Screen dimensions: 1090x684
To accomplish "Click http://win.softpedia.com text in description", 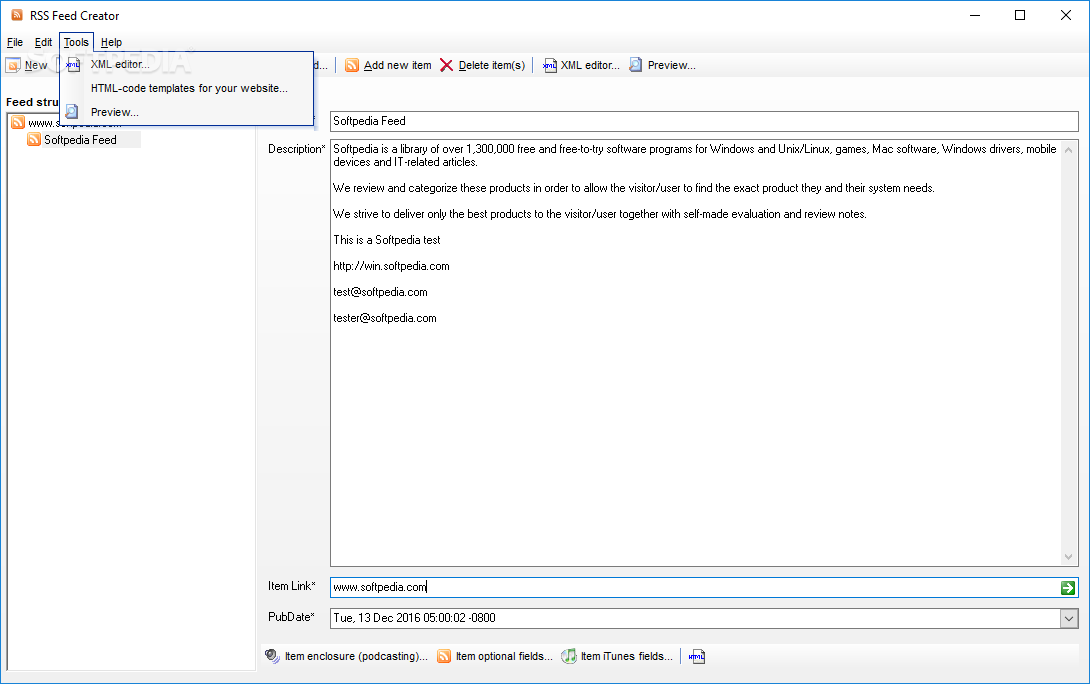I will (x=391, y=266).
